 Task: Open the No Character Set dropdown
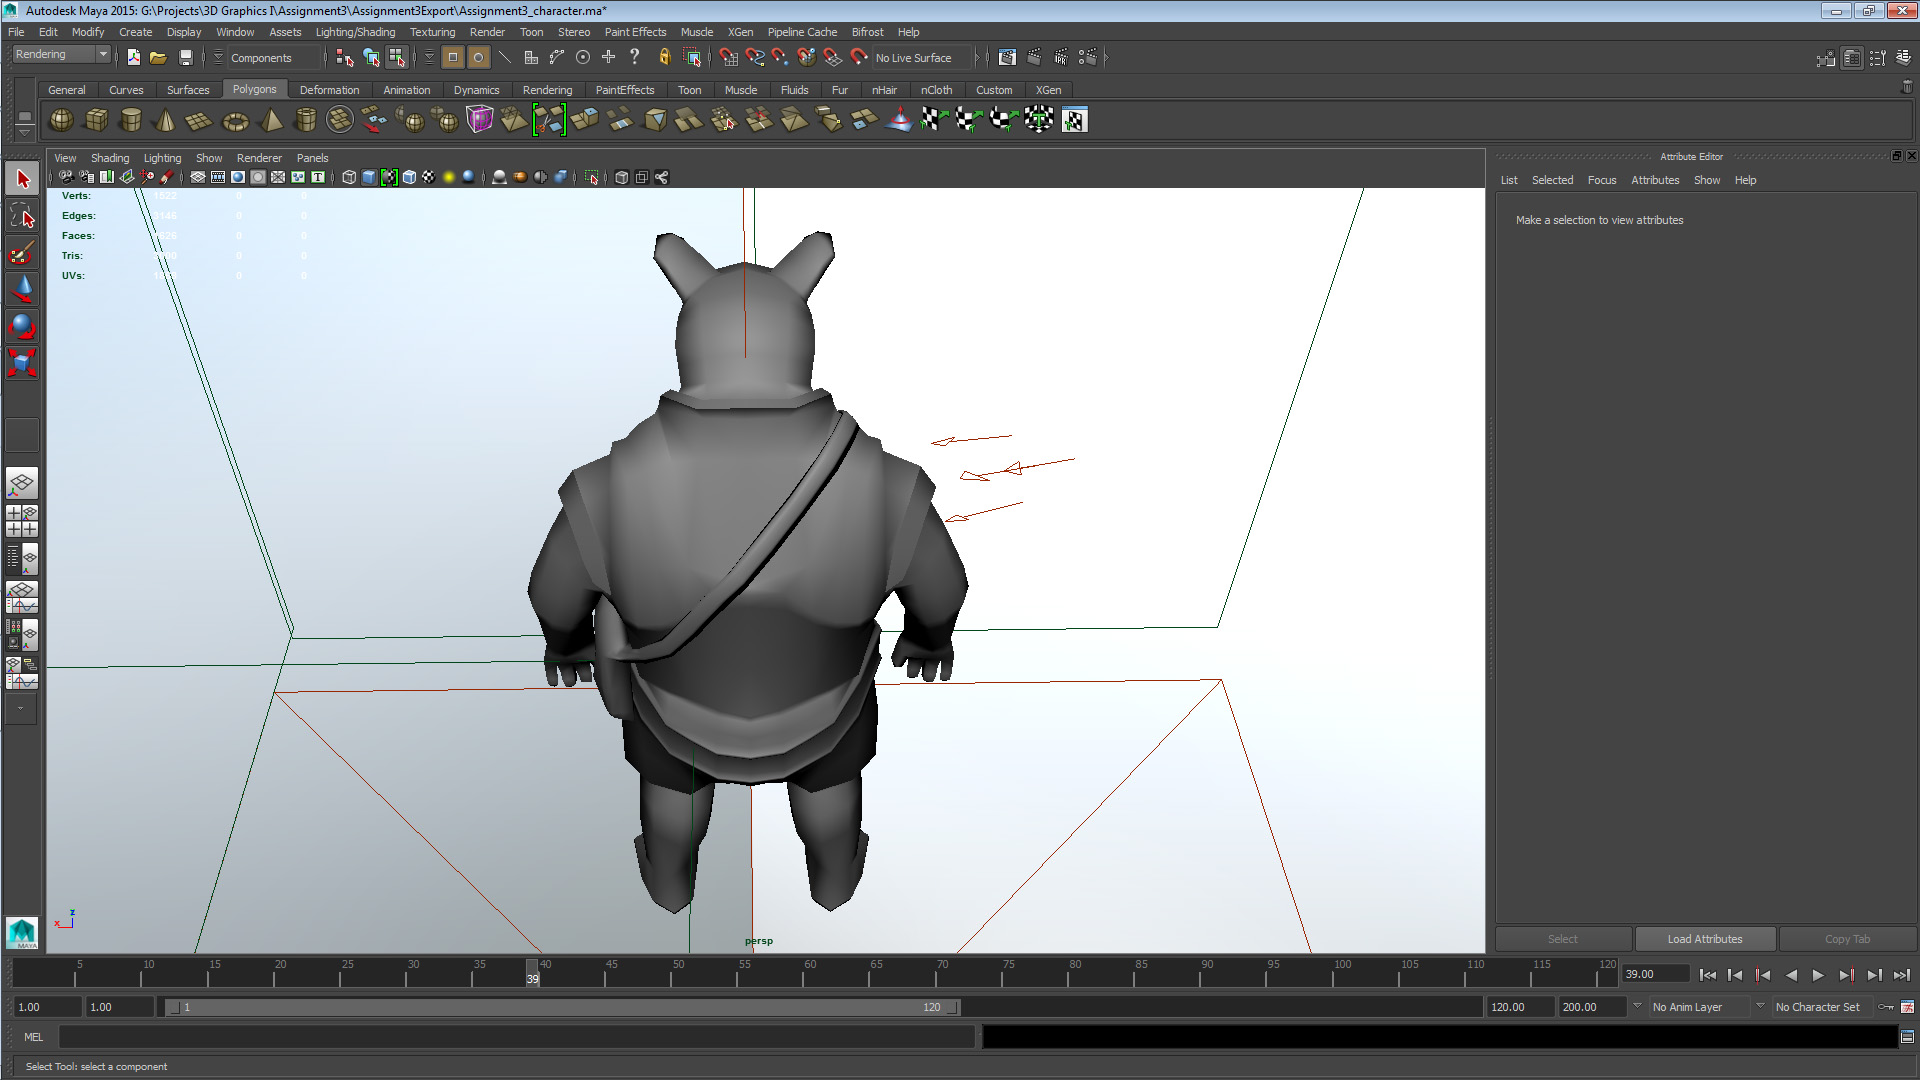pyautogui.click(x=1818, y=1007)
